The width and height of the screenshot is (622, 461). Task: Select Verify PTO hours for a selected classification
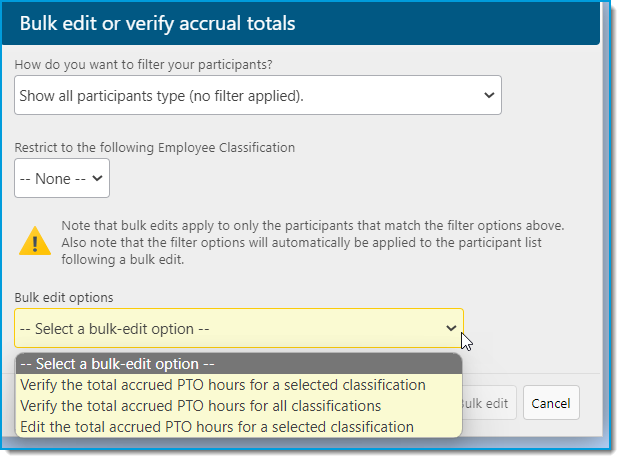pyautogui.click(x=239, y=385)
